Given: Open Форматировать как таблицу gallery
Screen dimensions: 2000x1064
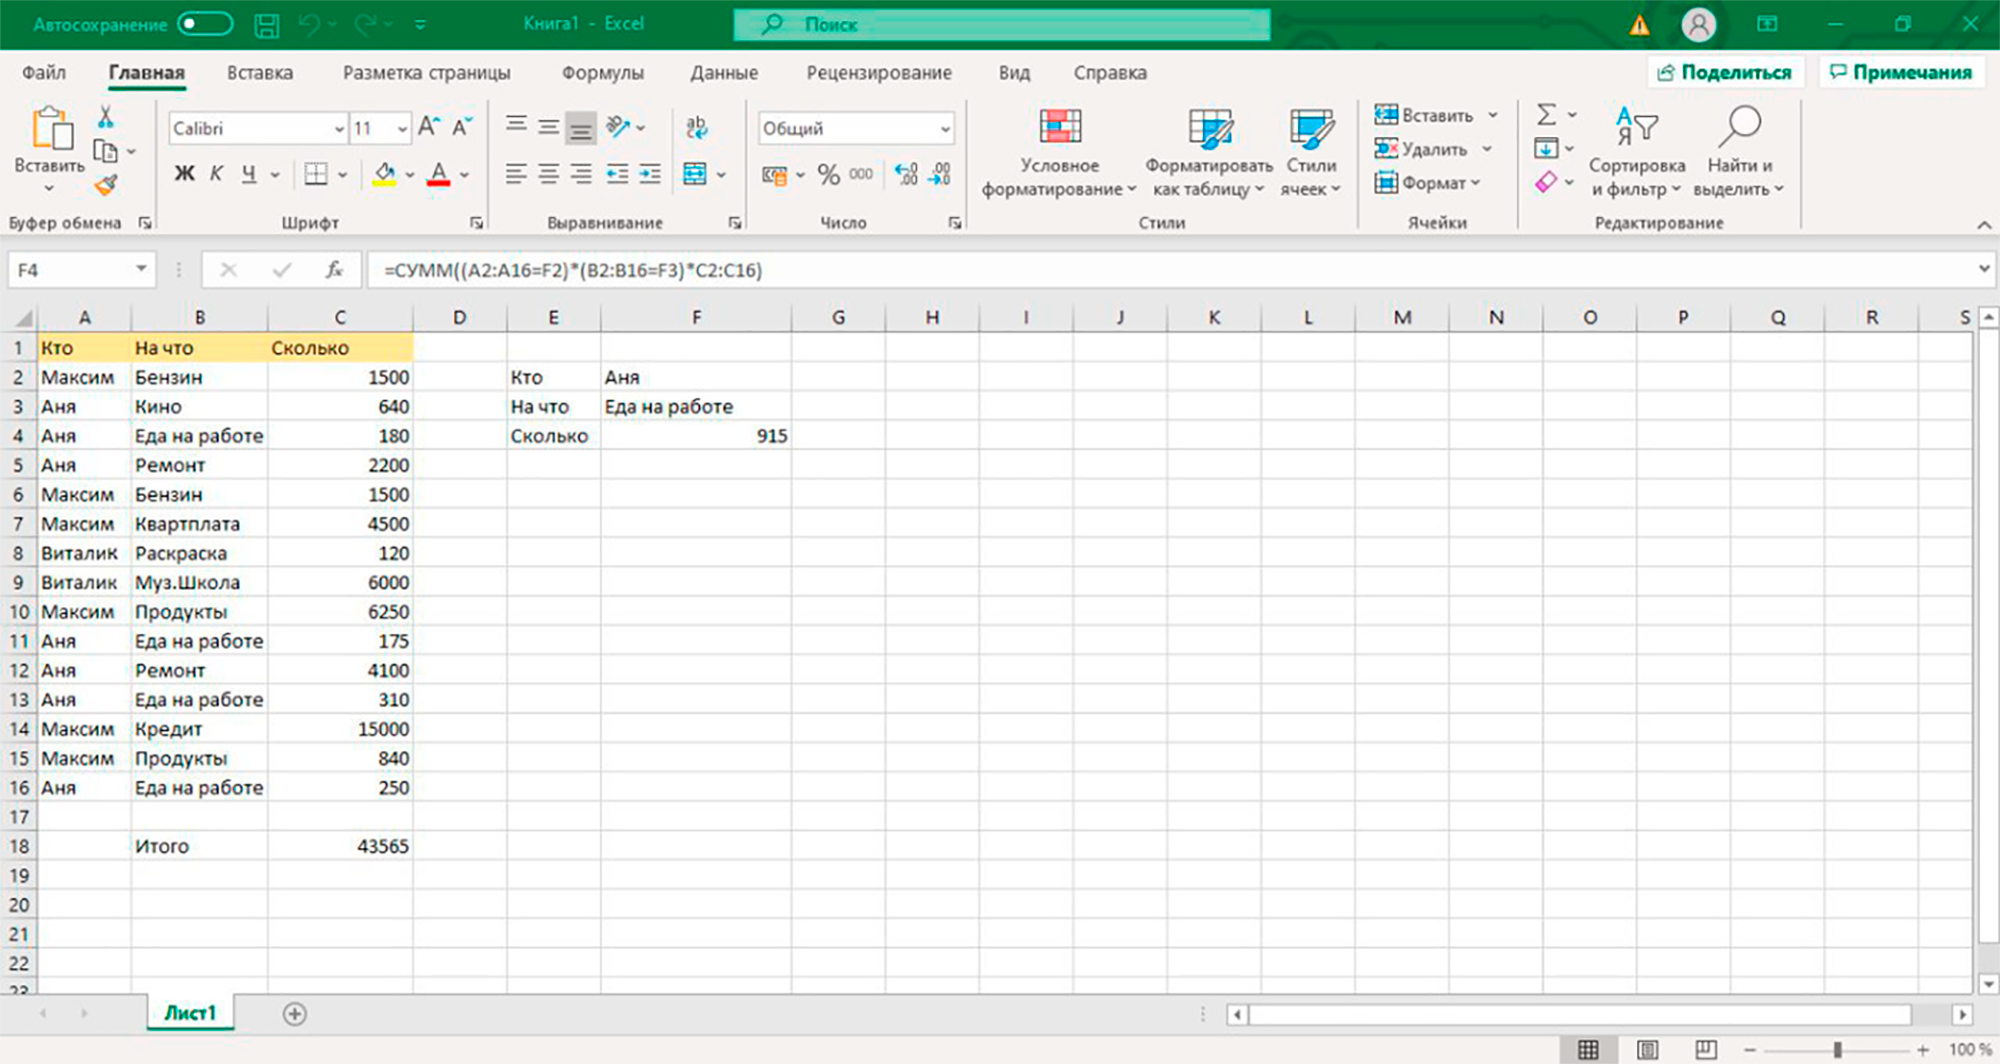Looking at the screenshot, I should pos(1209,152).
